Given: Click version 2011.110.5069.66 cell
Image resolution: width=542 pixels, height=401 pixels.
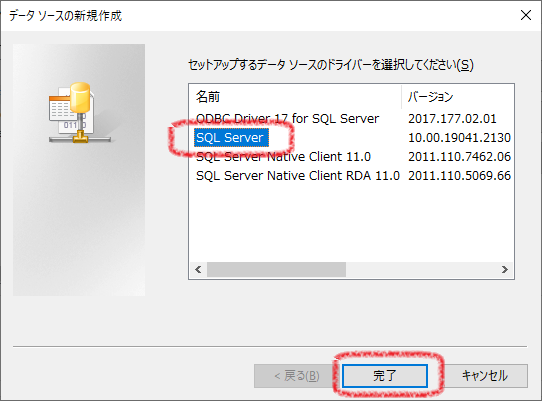Looking at the screenshot, I should tap(459, 176).
